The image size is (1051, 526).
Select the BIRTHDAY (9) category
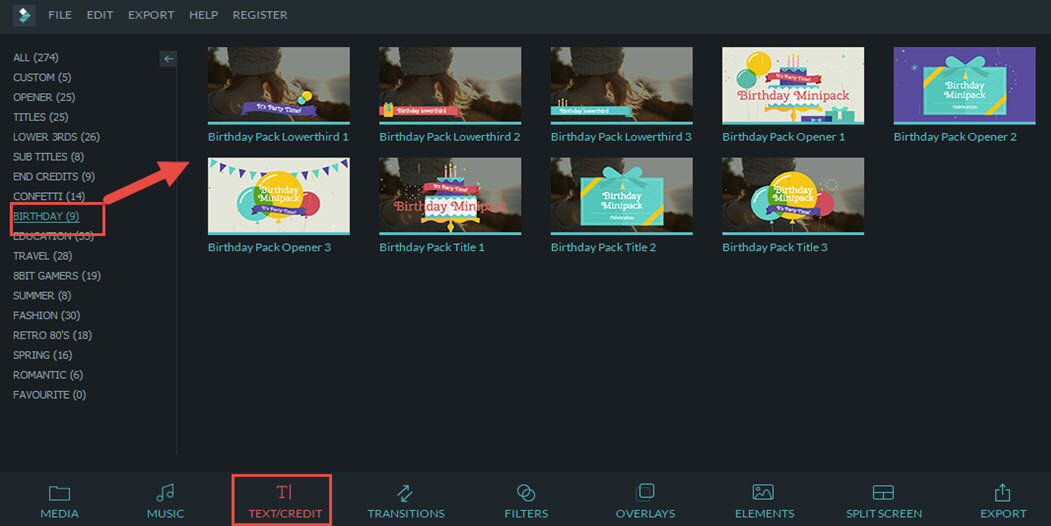point(45,216)
